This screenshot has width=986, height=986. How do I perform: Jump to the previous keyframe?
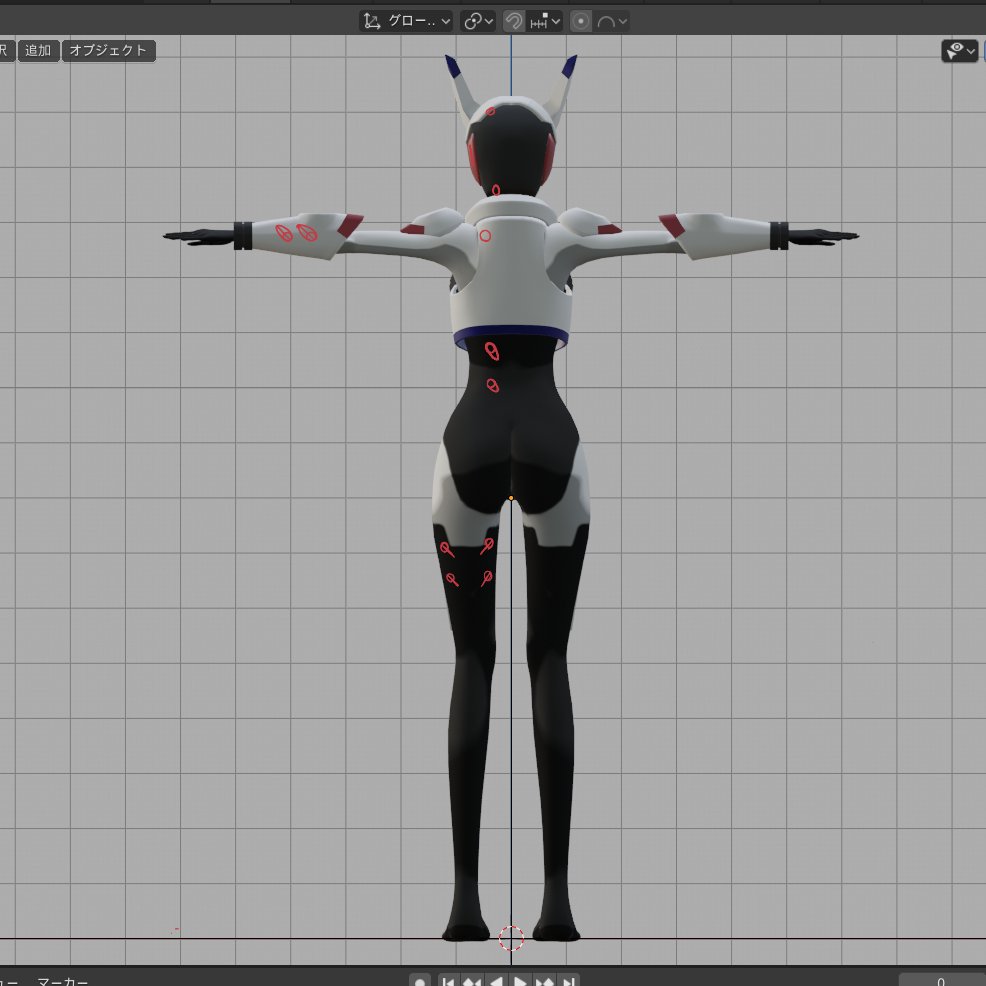click(472, 980)
